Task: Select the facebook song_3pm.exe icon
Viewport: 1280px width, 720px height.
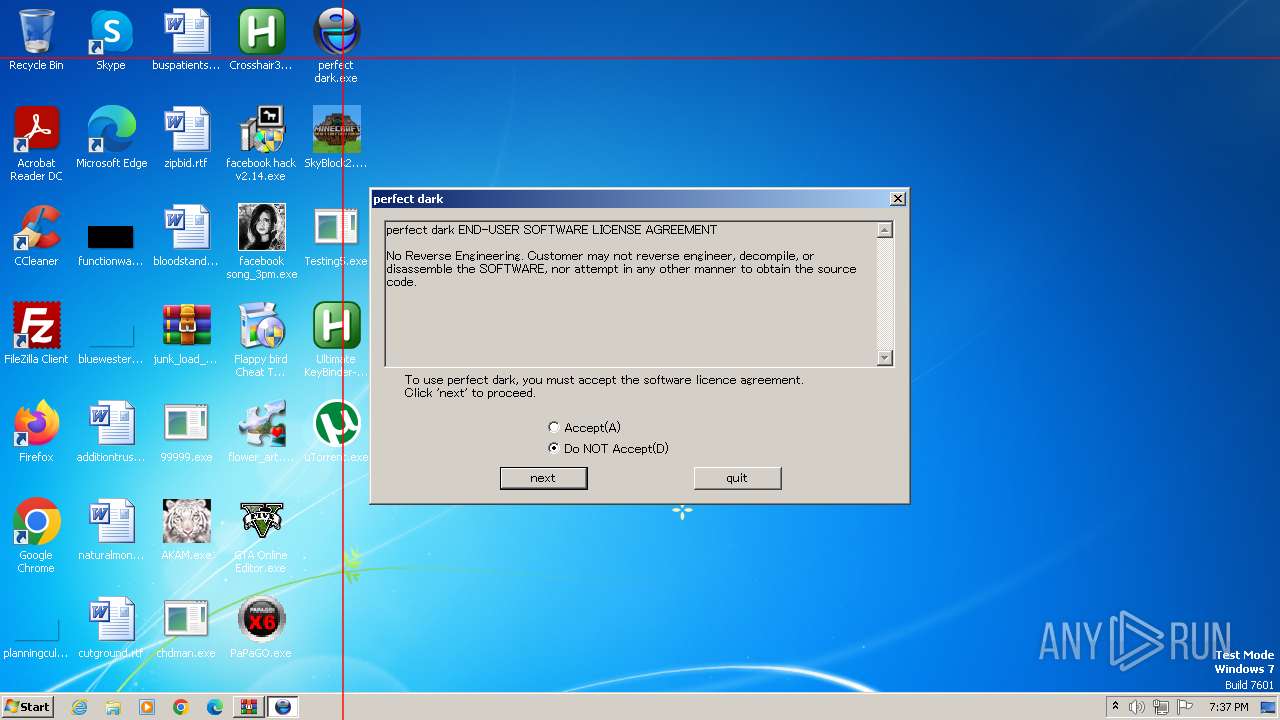Action: tap(261, 242)
